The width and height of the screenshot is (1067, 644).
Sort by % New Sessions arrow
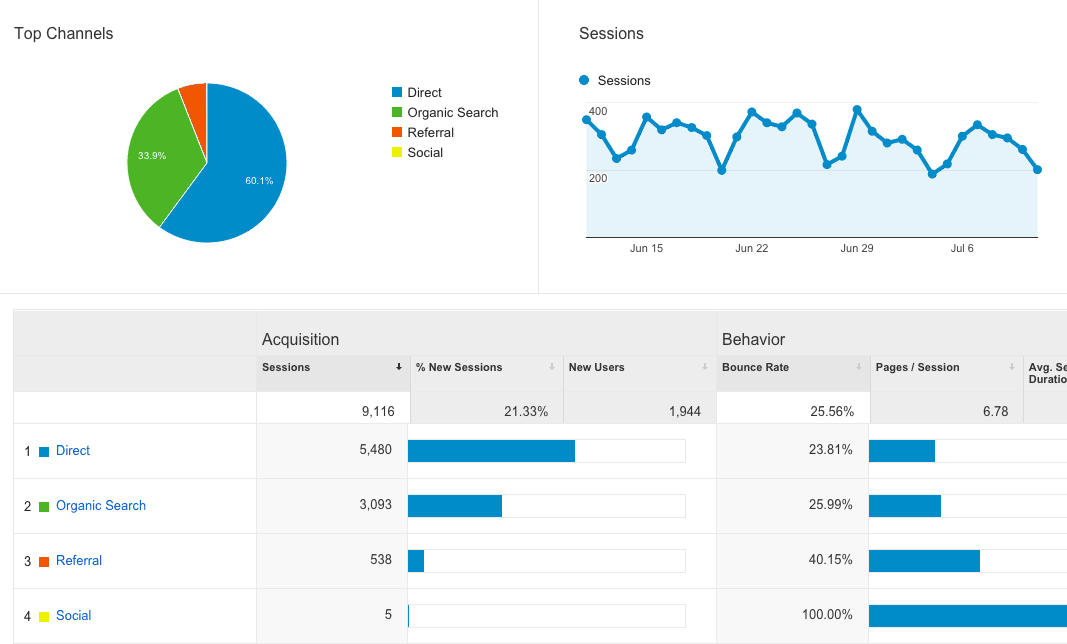(552, 368)
